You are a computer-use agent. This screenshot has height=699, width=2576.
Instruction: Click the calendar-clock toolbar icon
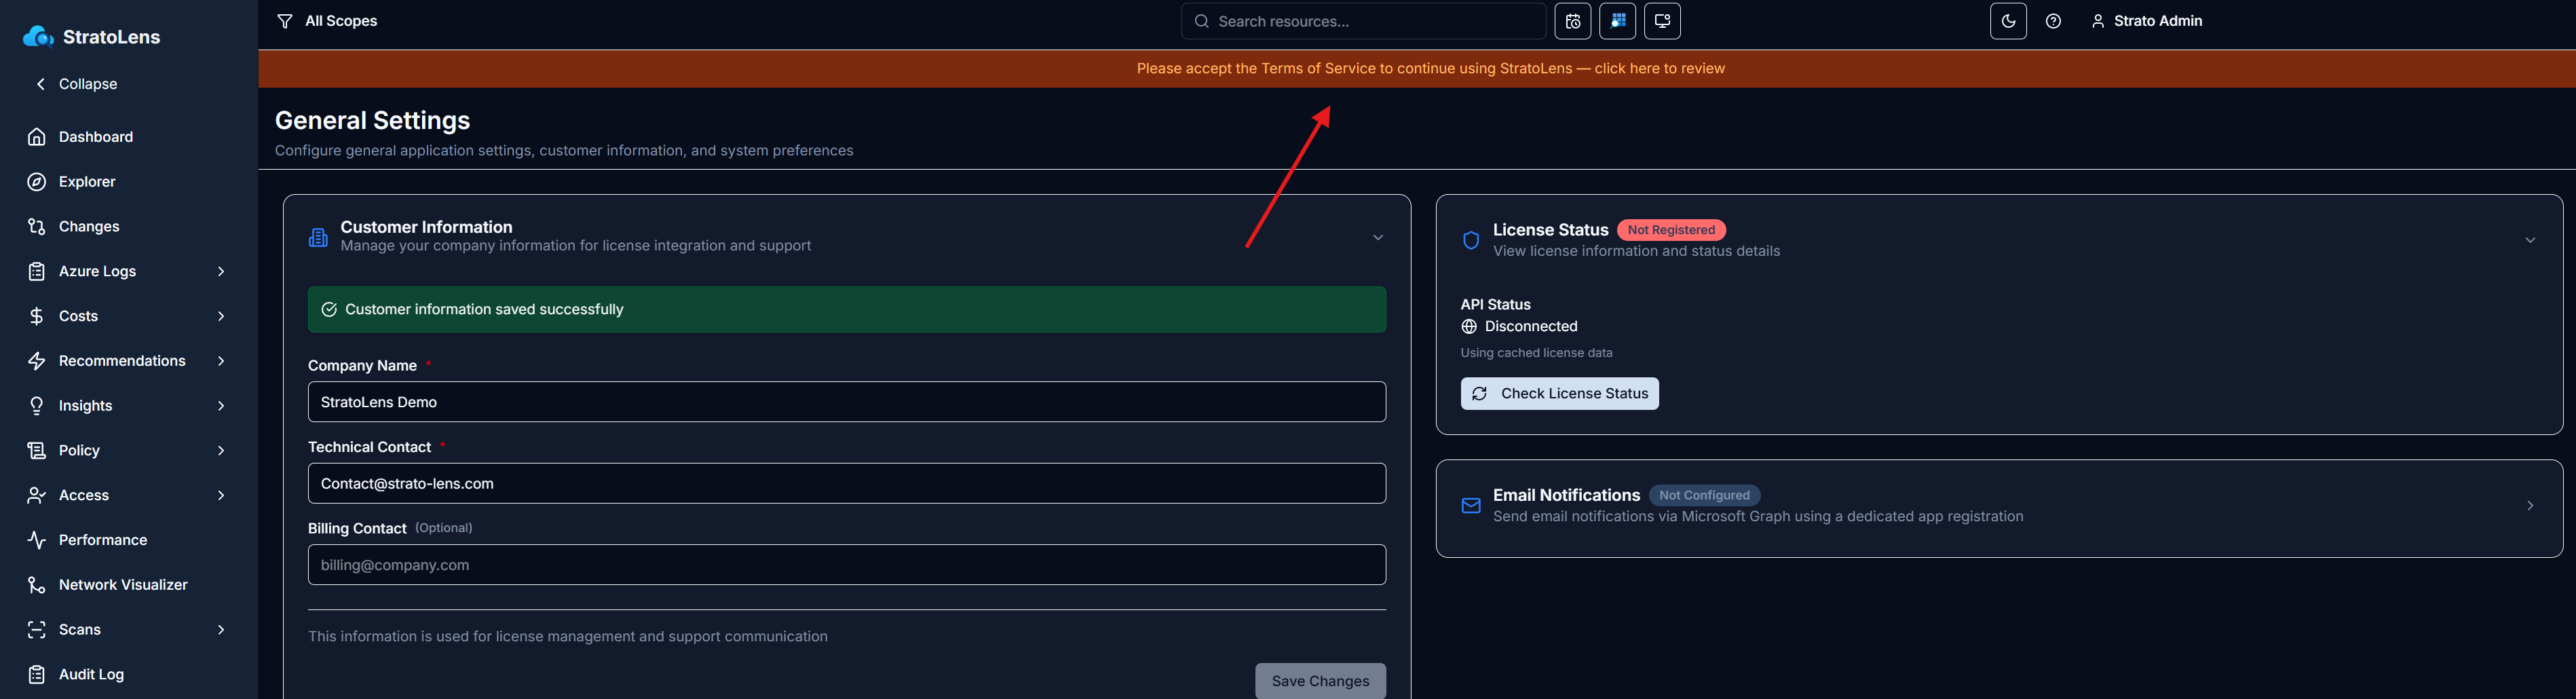tap(1573, 21)
